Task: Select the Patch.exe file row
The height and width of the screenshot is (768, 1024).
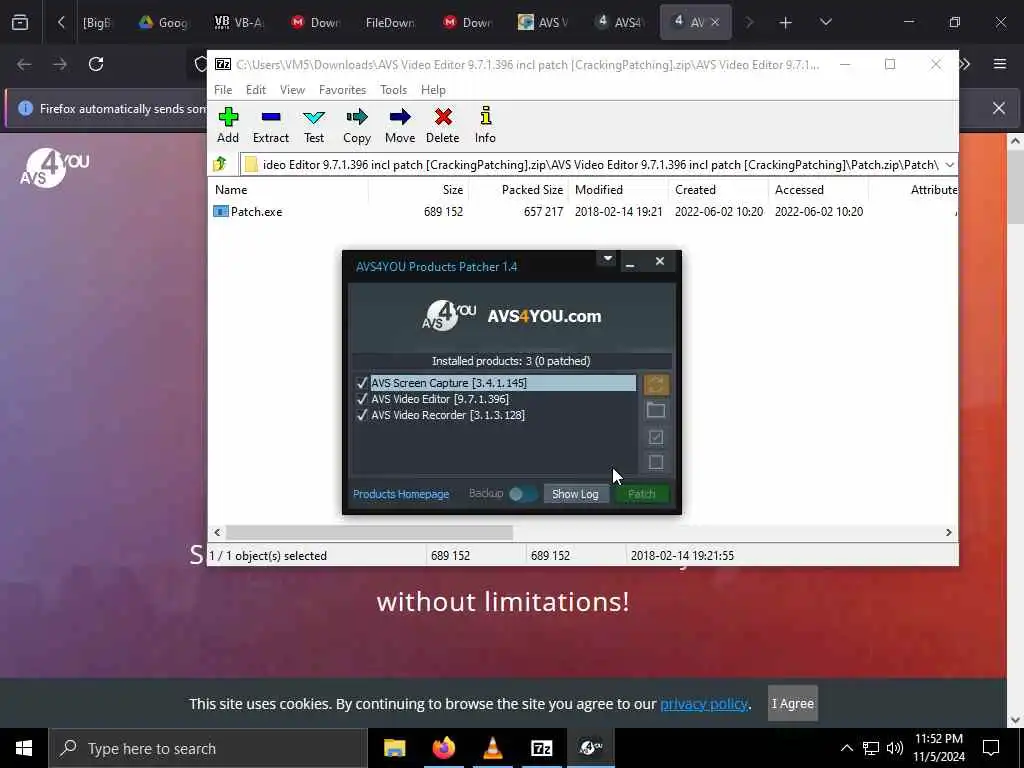Action: click(x=583, y=212)
